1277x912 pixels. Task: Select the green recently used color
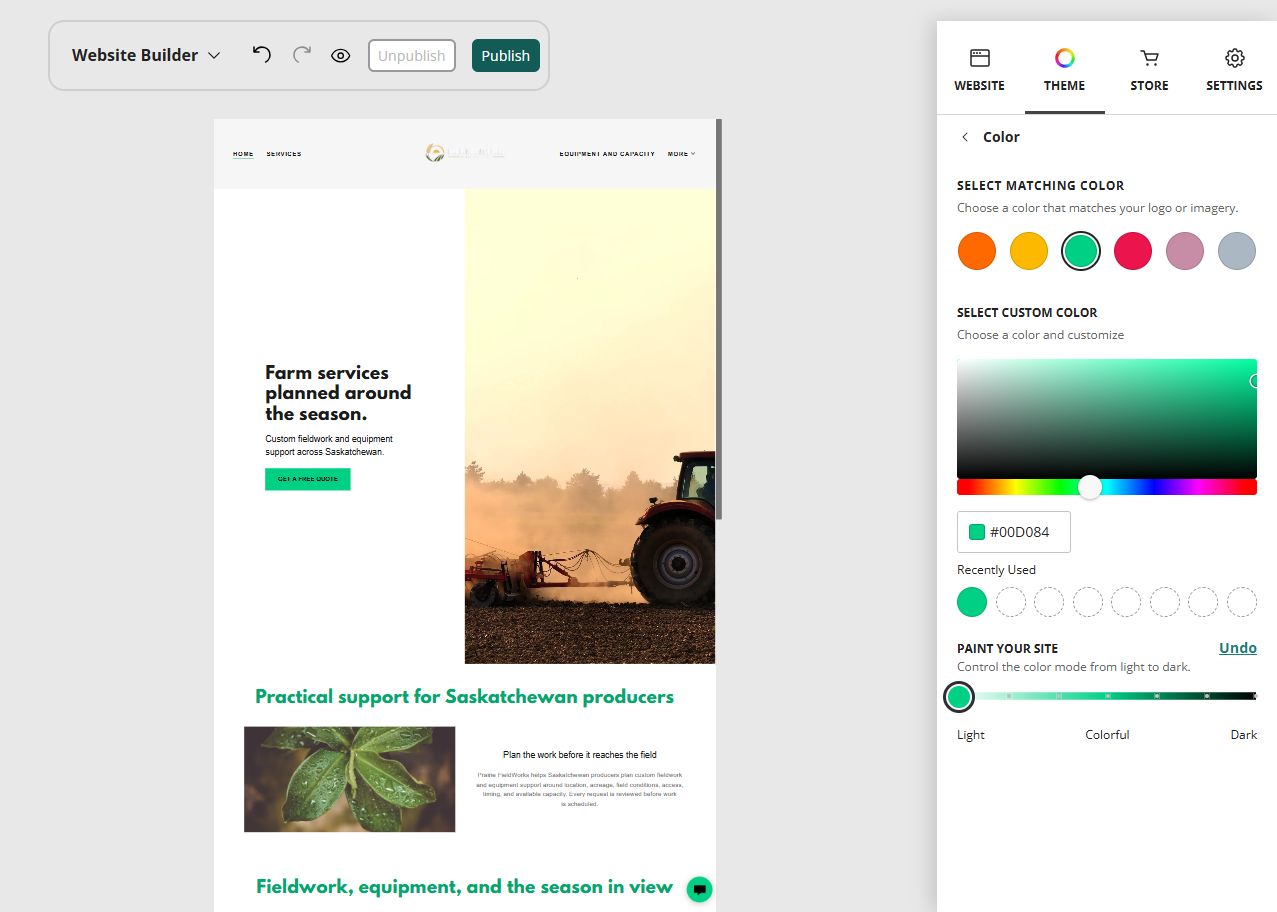(972, 602)
